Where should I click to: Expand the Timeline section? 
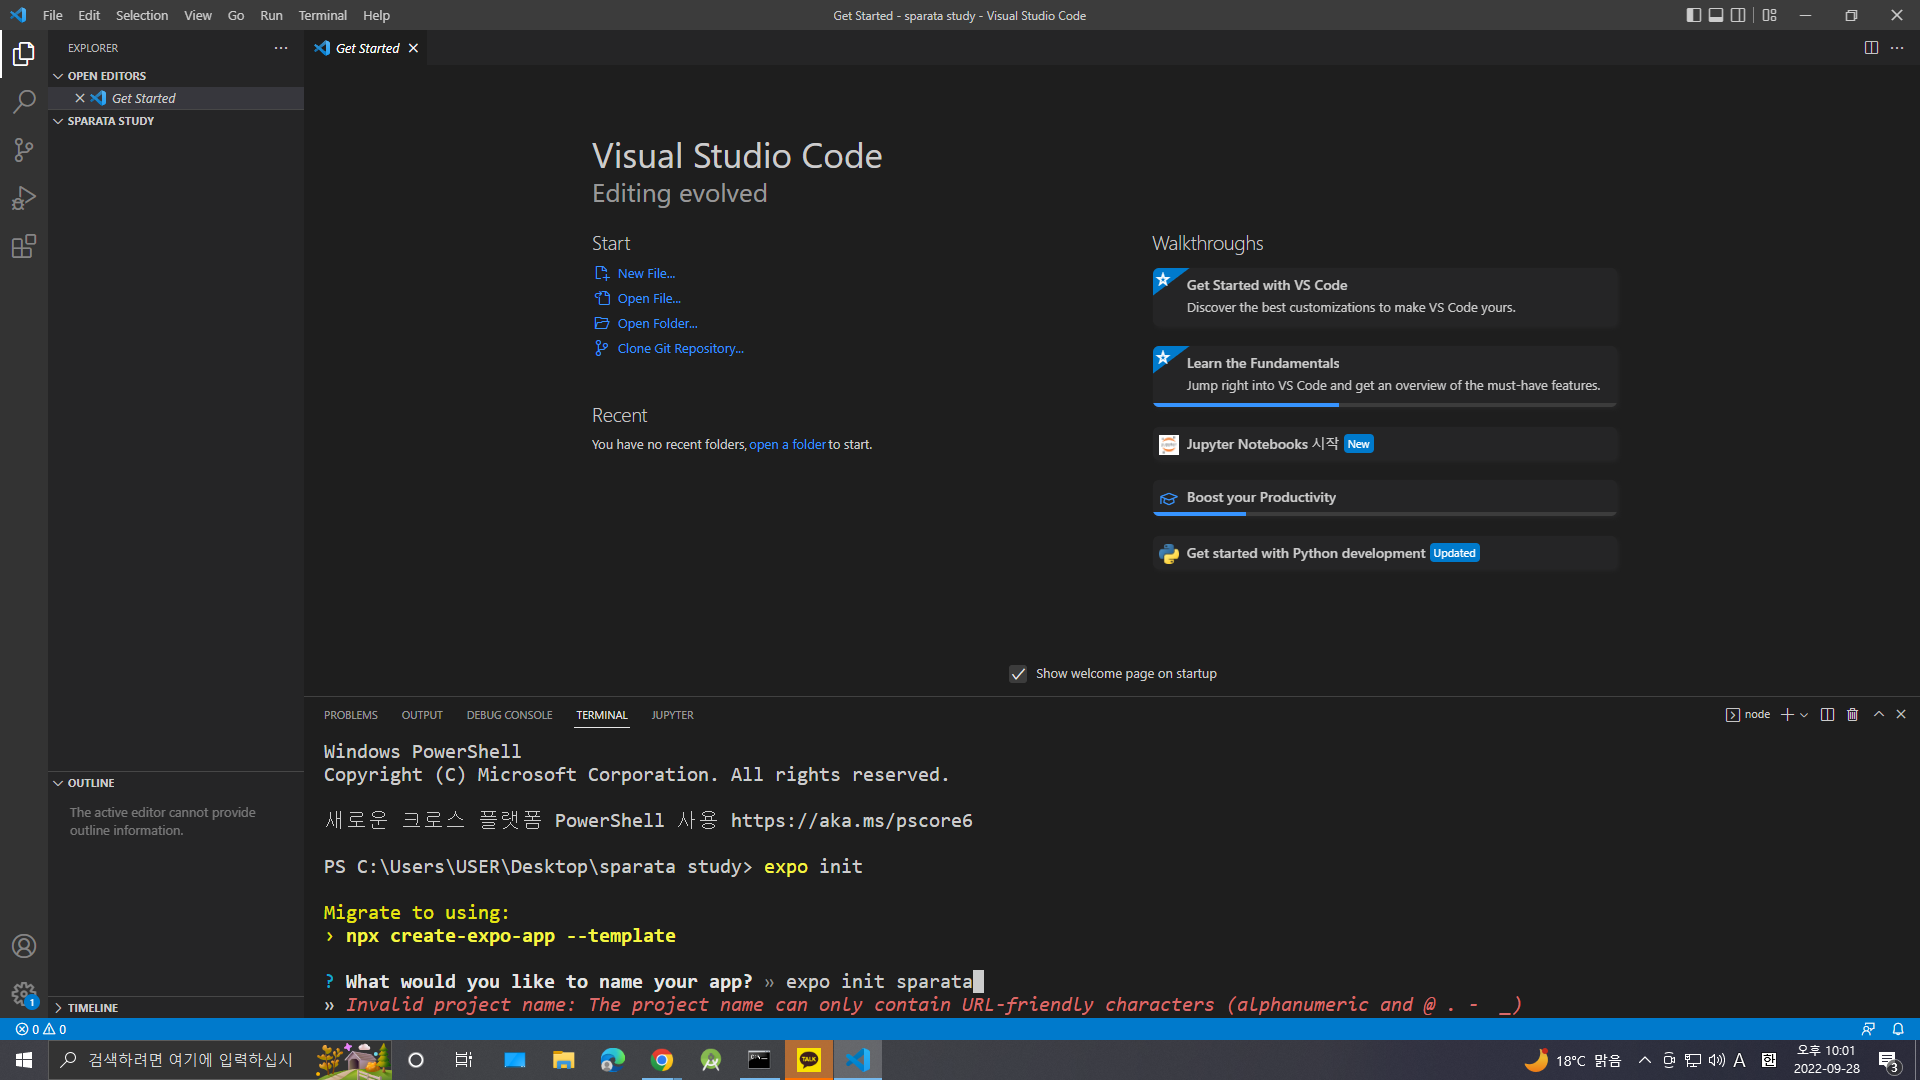[x=176, y=1008]
